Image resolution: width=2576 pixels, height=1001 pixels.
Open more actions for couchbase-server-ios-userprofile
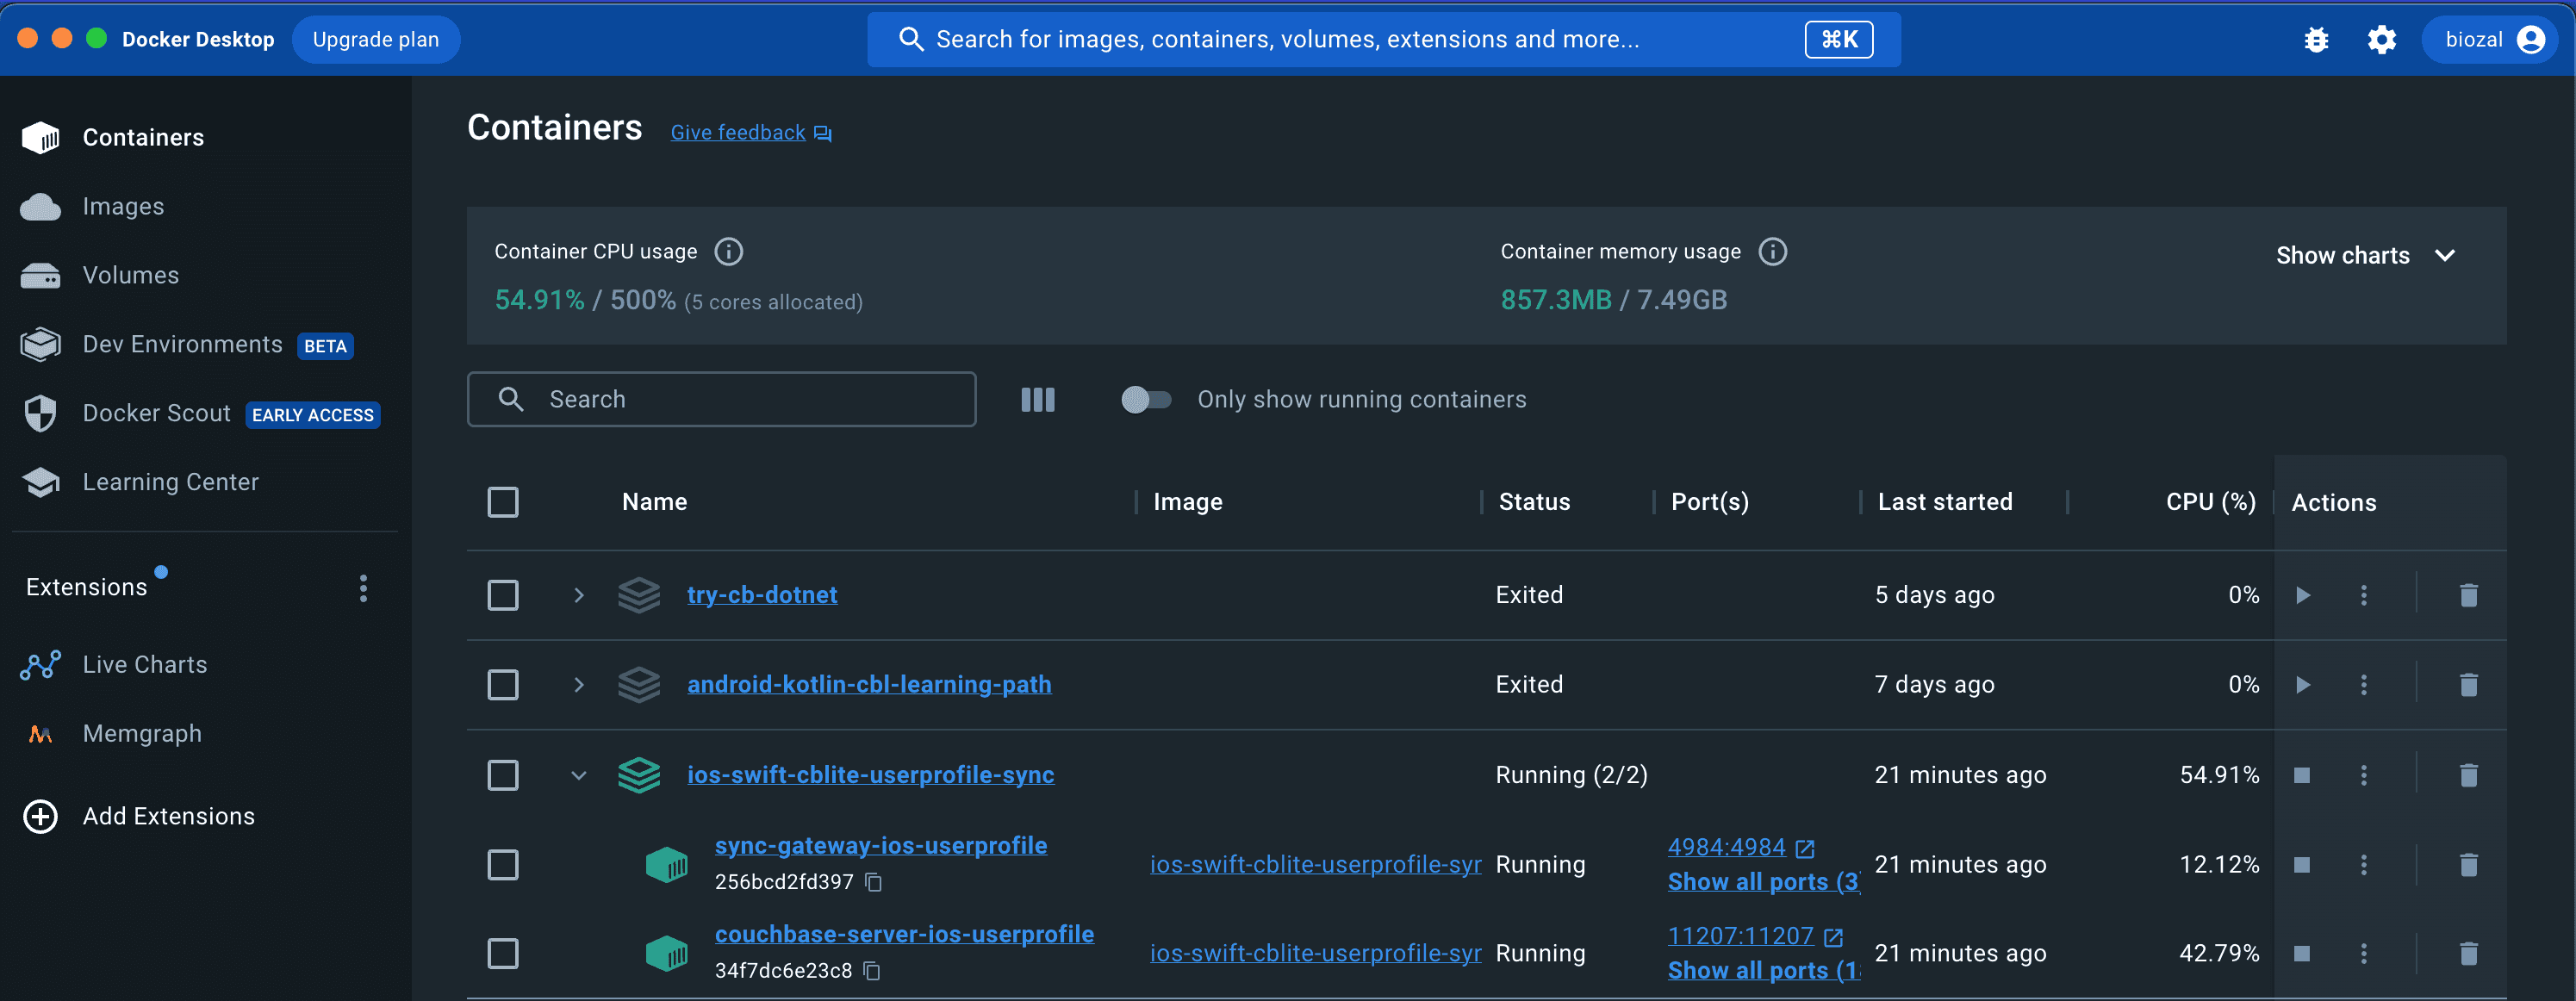[x=2364, y=953]
